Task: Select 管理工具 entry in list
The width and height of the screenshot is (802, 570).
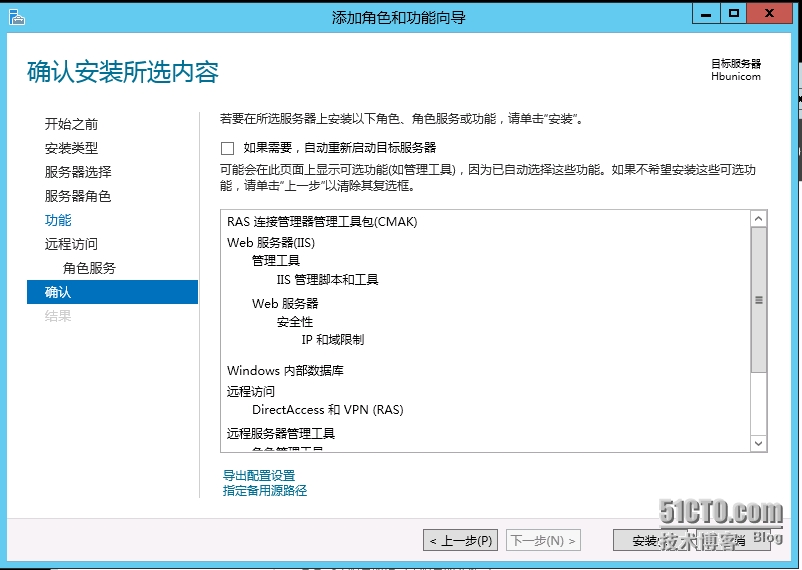Action: tap(276, 261)
